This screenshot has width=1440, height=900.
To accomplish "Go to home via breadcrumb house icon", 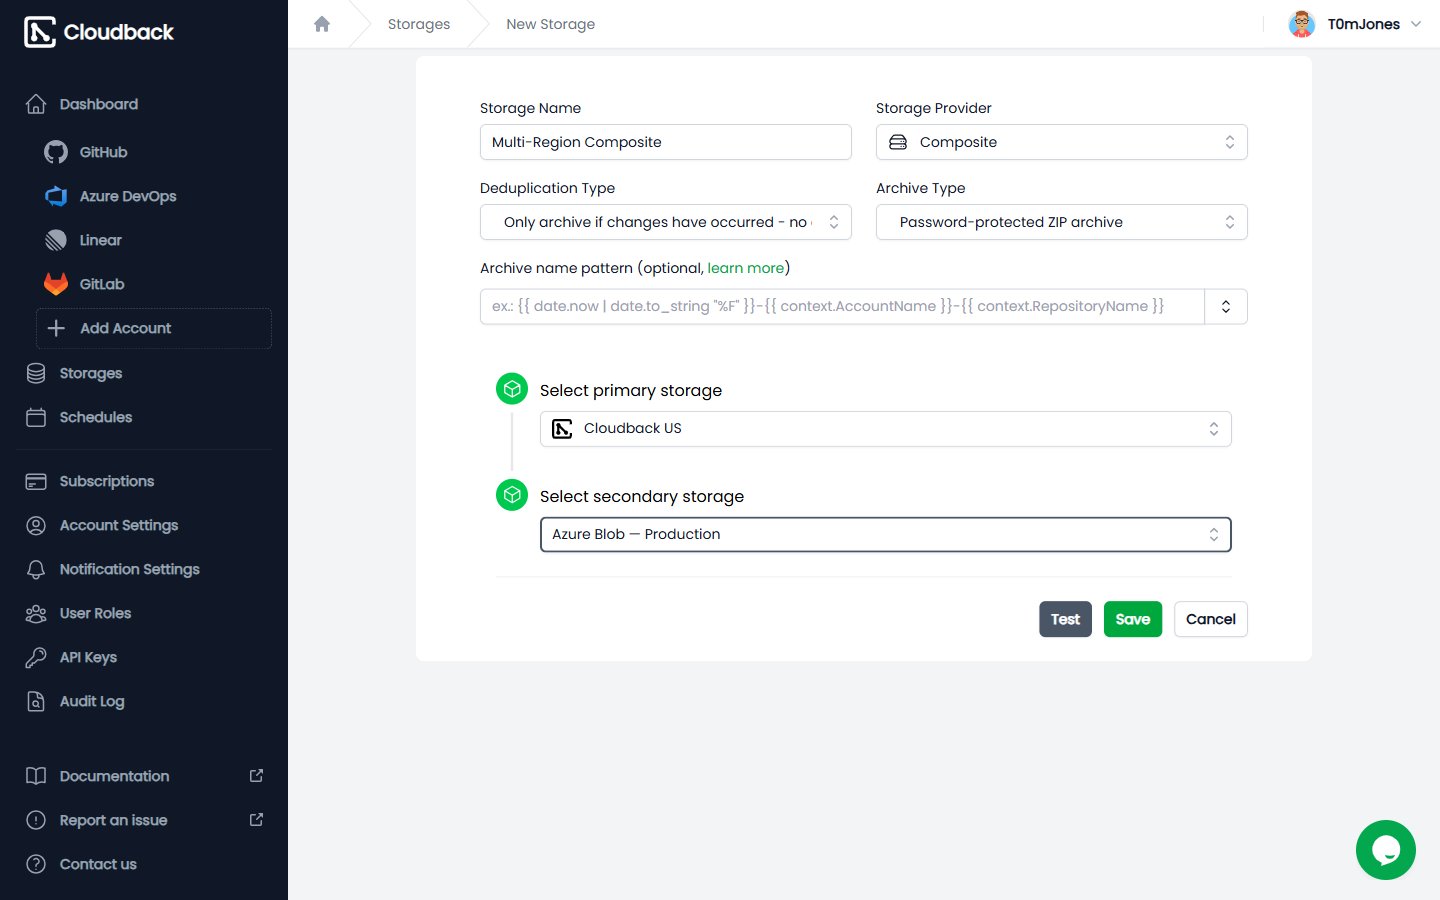I will [322, 24].
